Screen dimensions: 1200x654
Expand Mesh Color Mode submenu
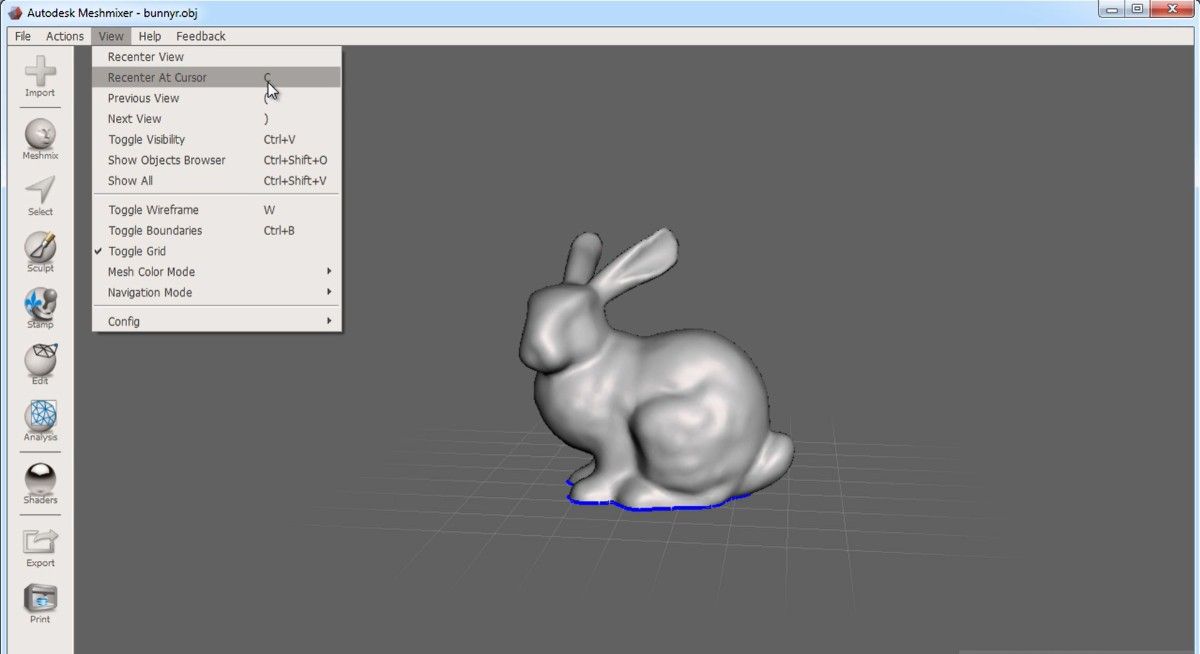217,272
